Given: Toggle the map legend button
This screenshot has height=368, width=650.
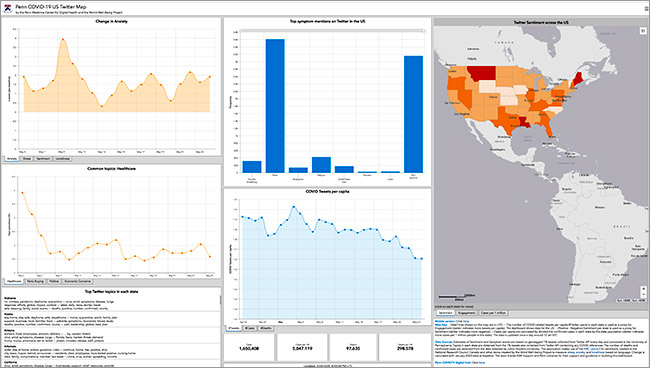Looking at the screenshot, I should (643, 31).
